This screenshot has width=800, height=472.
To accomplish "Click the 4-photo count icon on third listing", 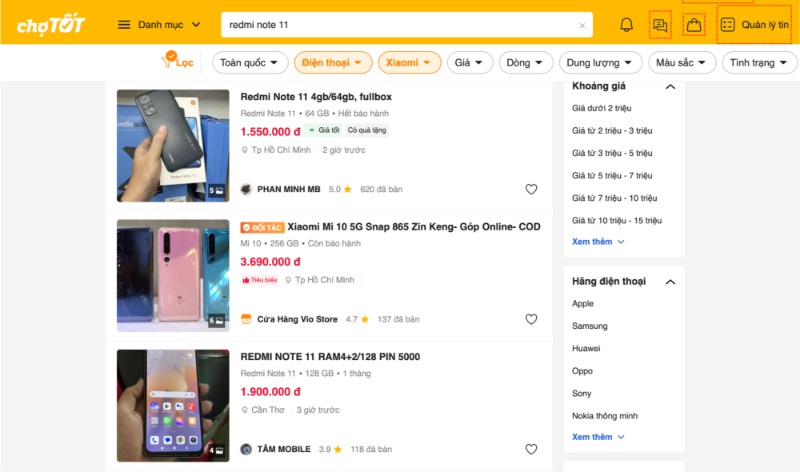I will pyautogui.click(x=216, y=451).
